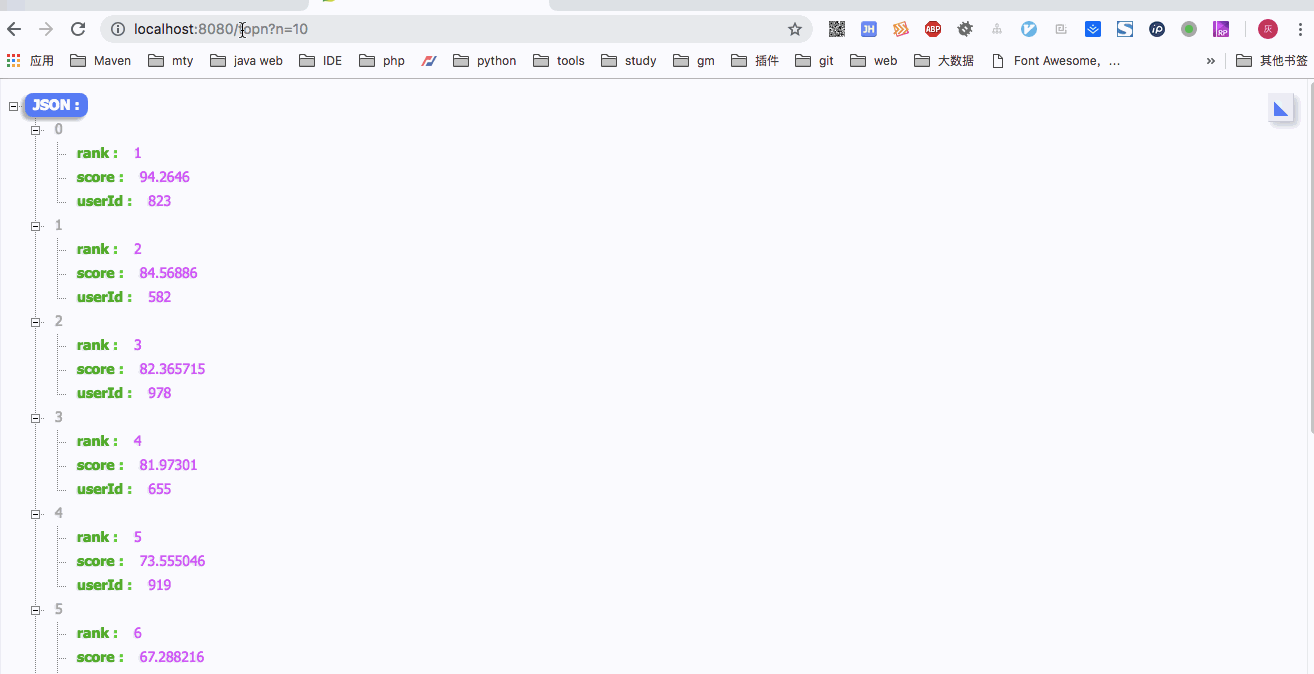The height and width of the screenshot is (674, 1314).
Task: Open the 应用 apps shortcut
Action: pos(30,61)
